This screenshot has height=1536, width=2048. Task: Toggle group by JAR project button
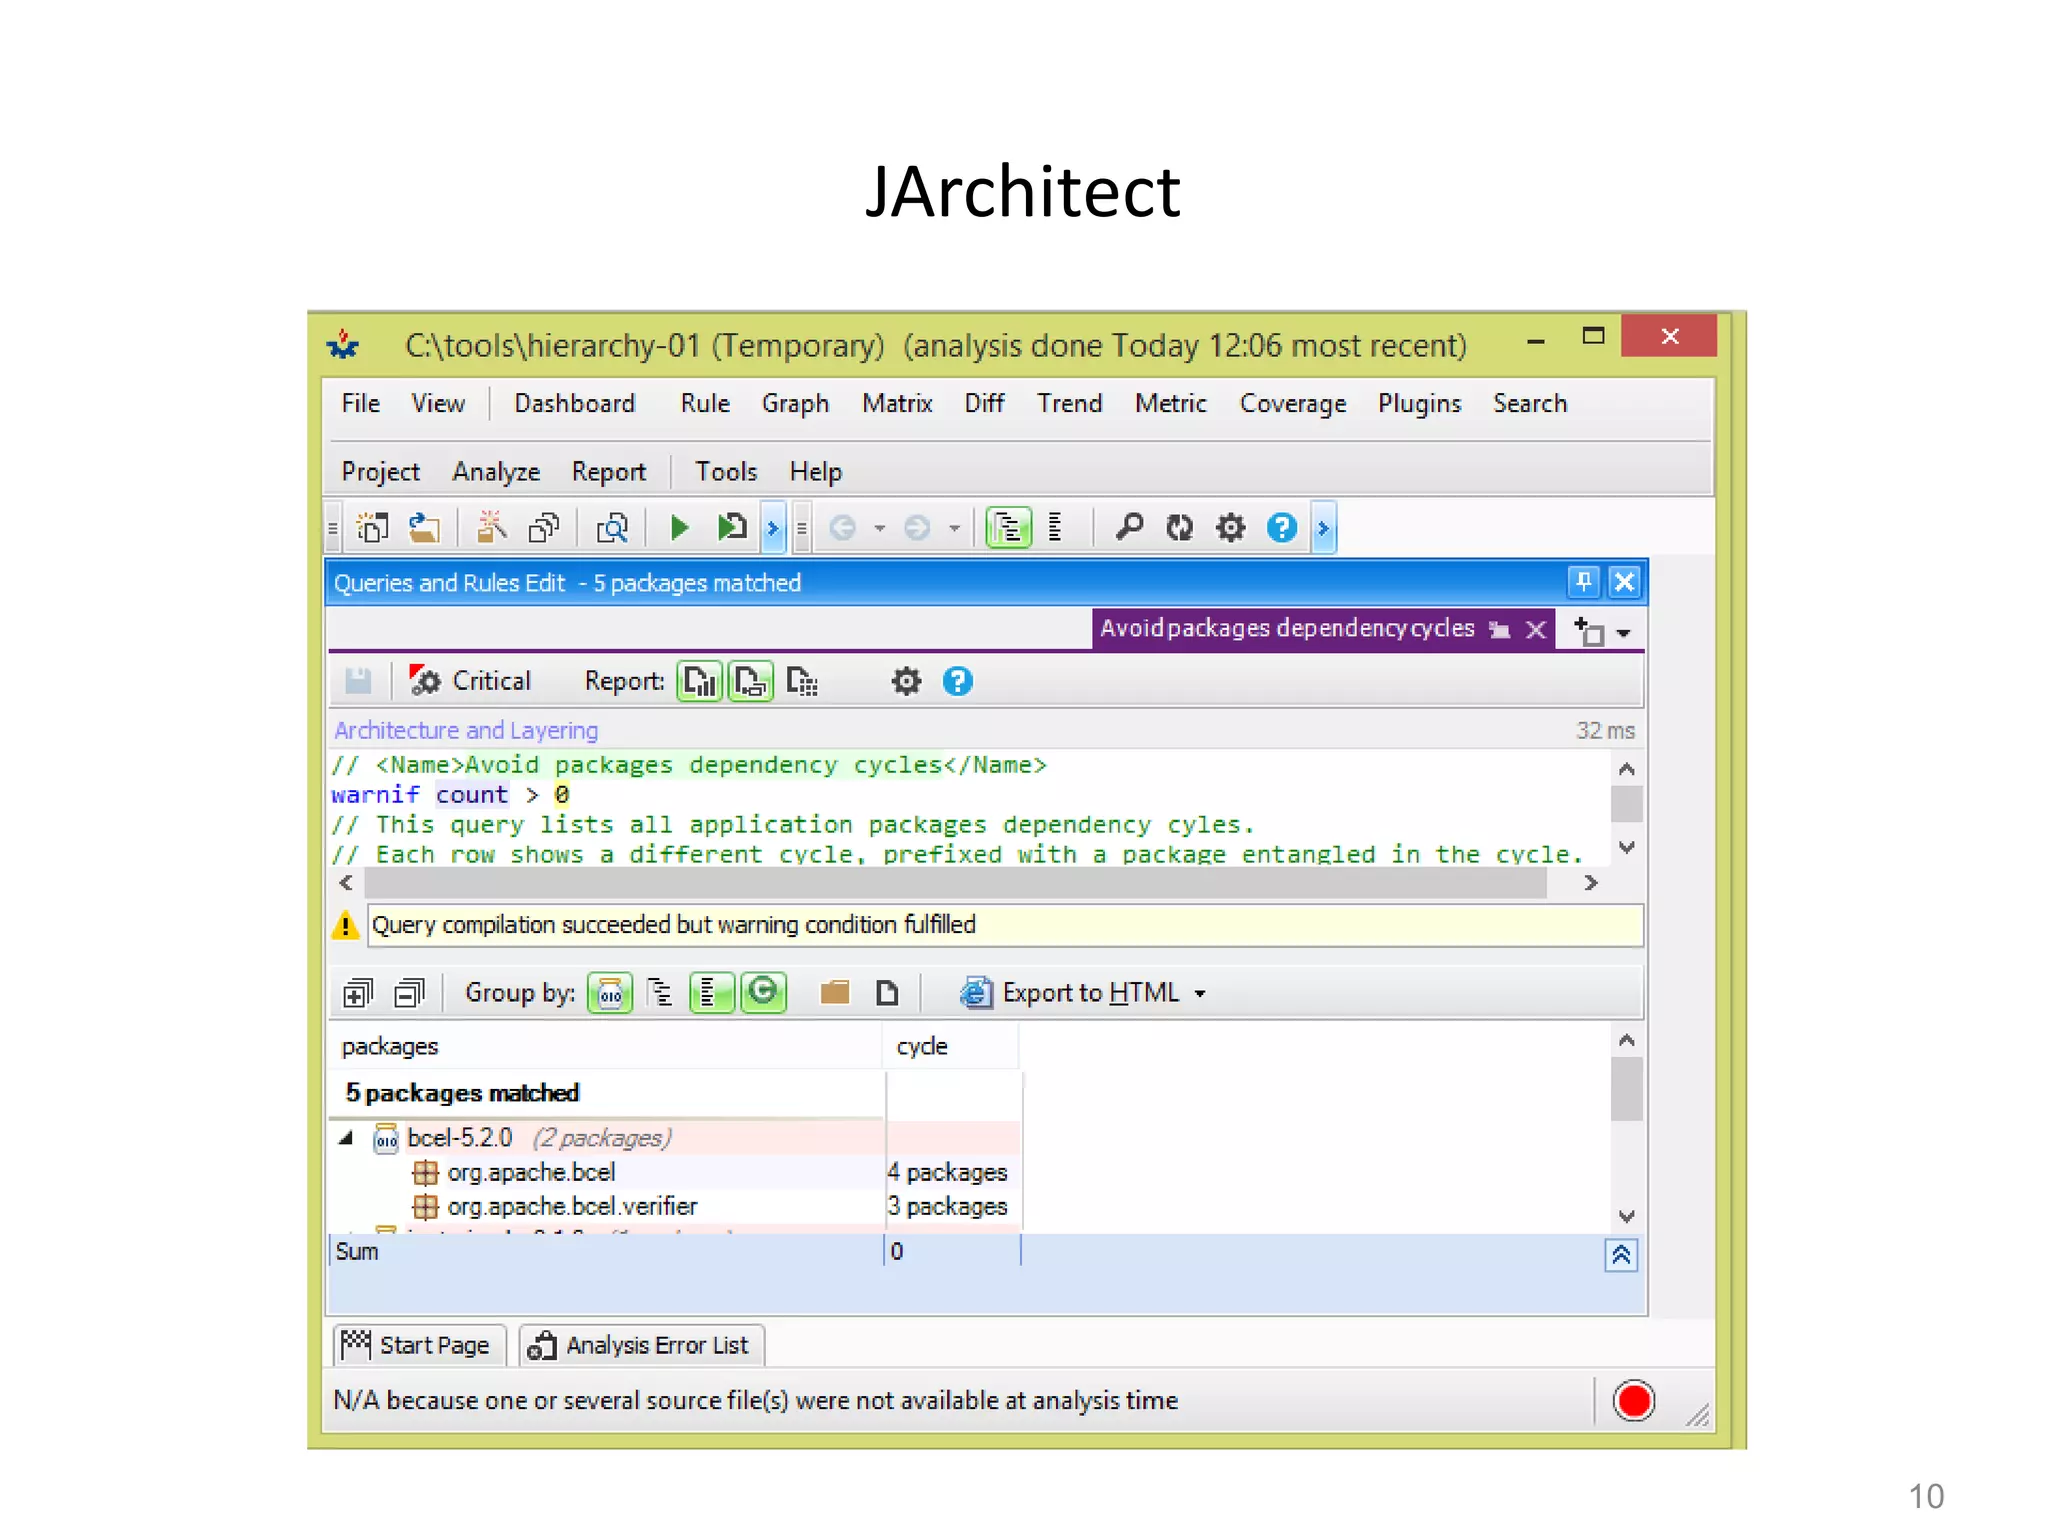610,993
